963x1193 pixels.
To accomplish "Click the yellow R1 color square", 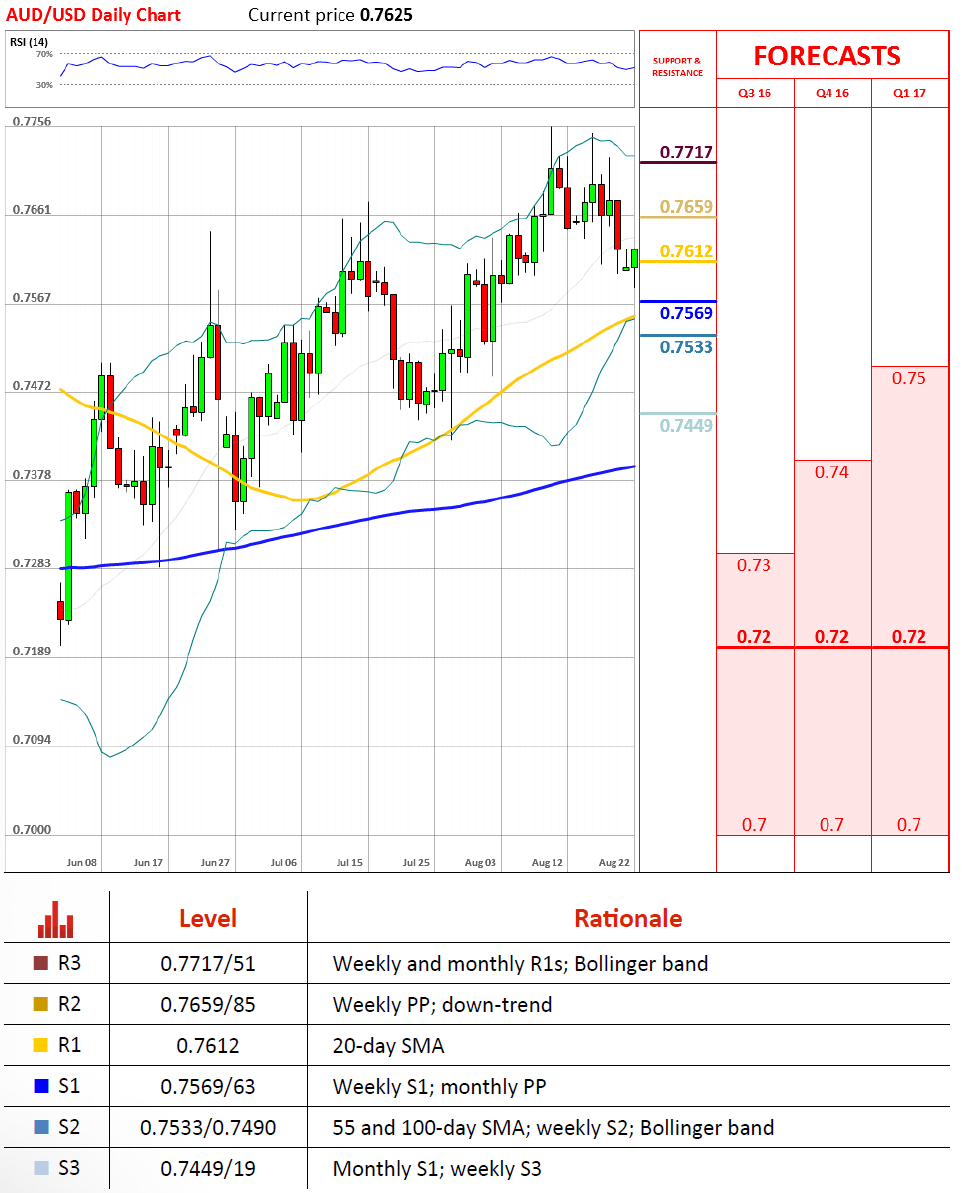I will (40, 1046).
